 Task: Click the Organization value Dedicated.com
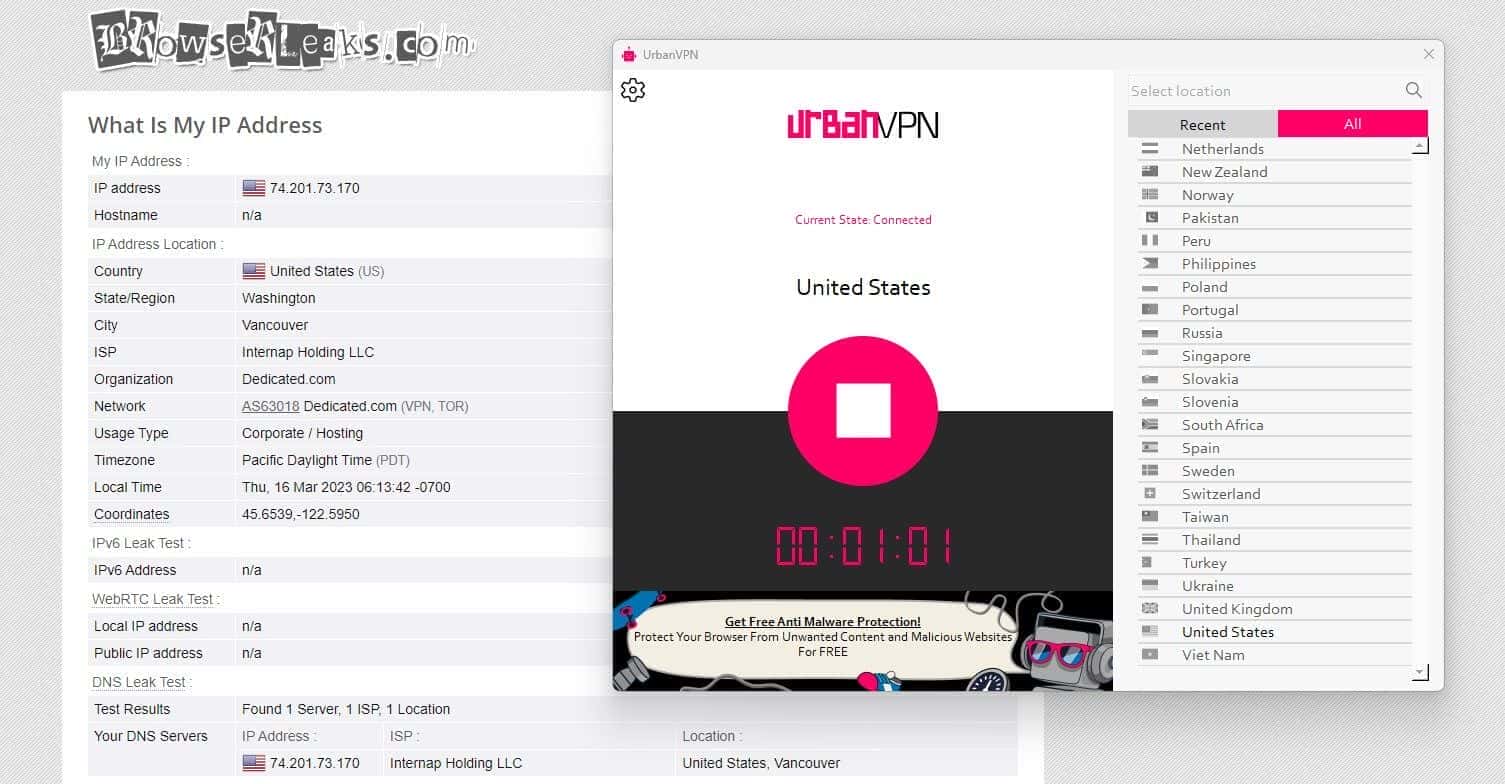coord(289,379)
